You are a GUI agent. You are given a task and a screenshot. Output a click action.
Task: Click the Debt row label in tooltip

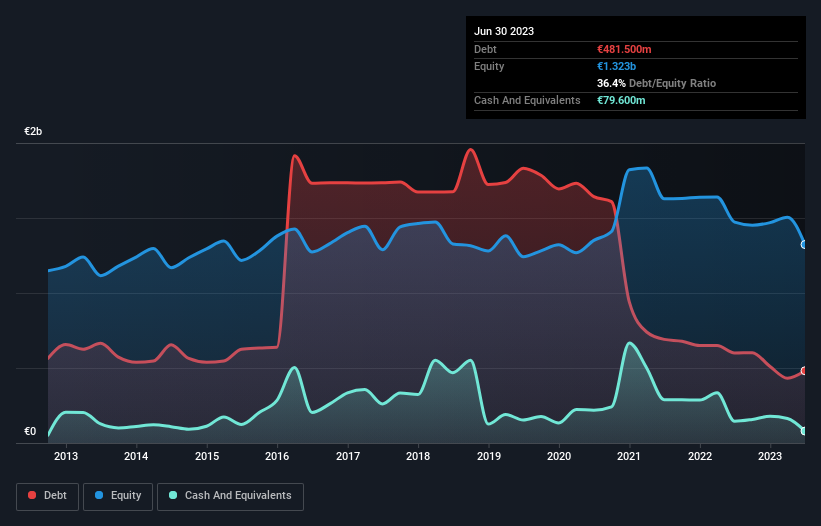(x=485, y=49)
